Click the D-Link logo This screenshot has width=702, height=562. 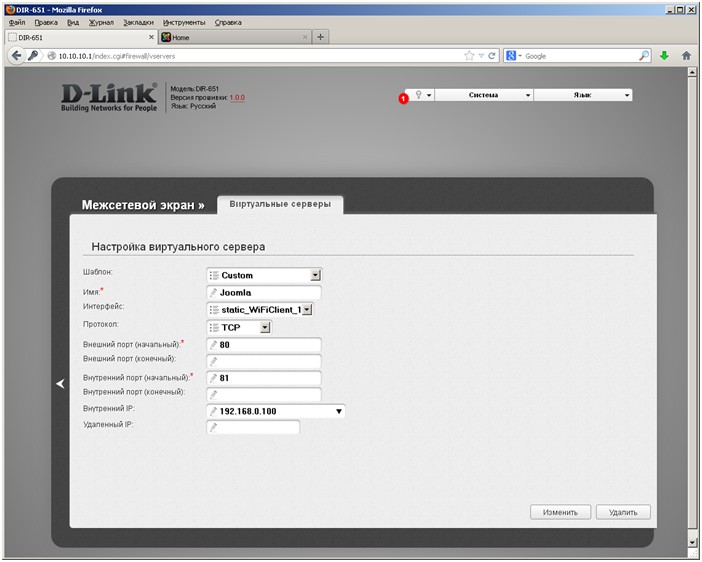(109, 97)
